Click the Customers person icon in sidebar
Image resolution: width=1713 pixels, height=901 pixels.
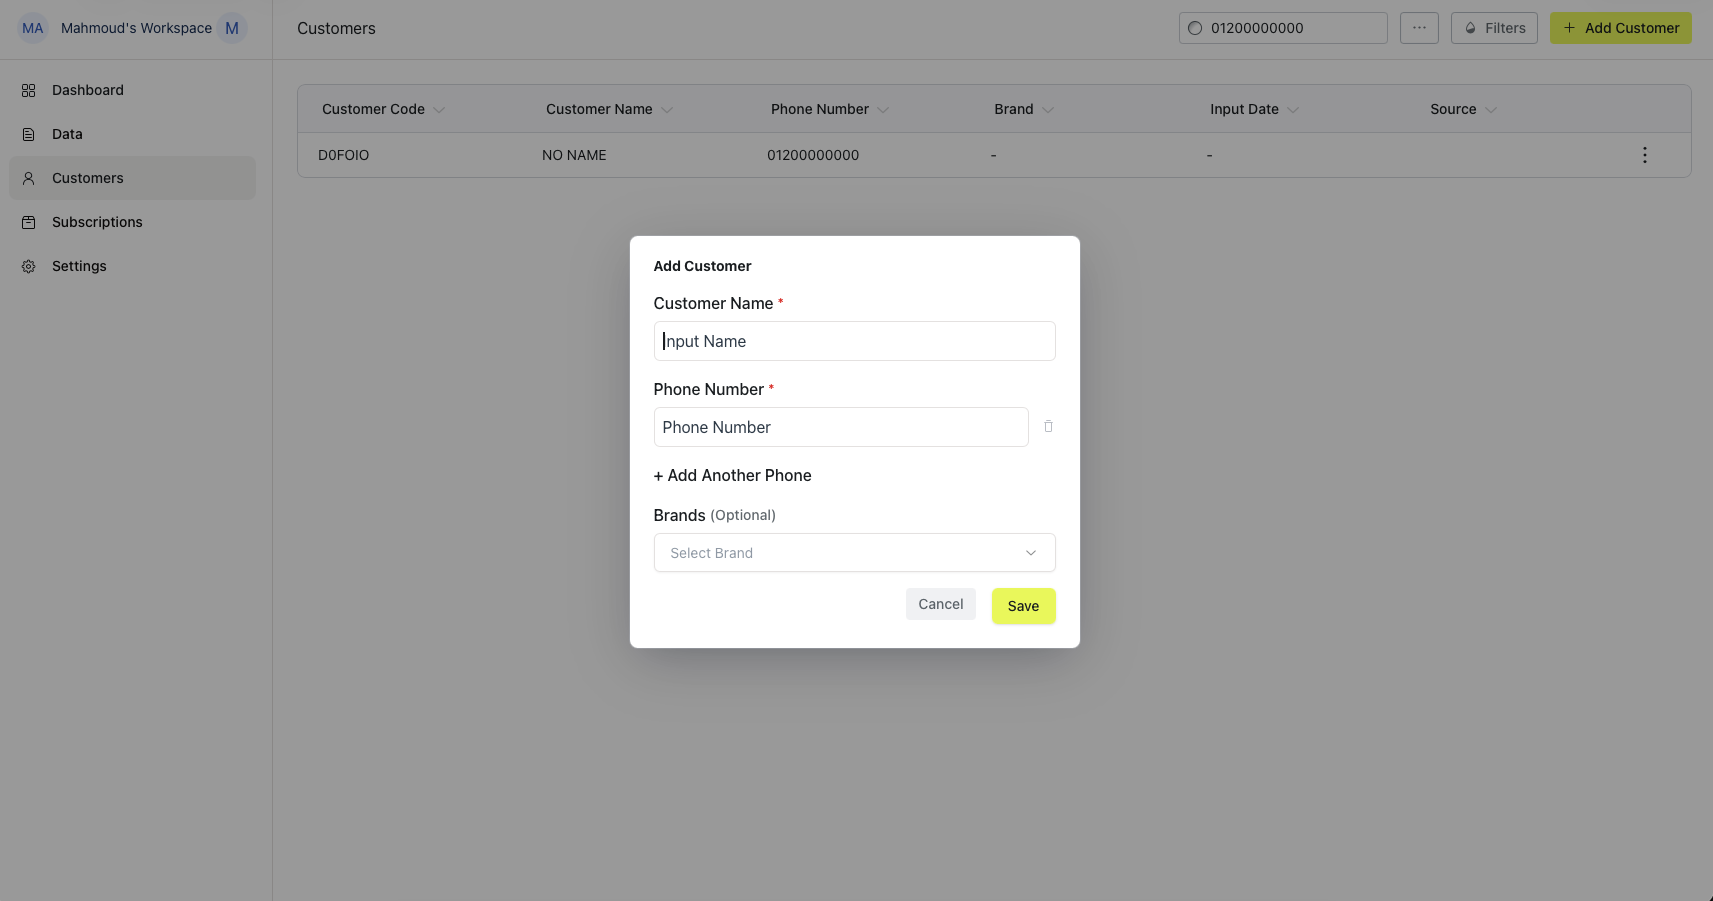[29, 178]
